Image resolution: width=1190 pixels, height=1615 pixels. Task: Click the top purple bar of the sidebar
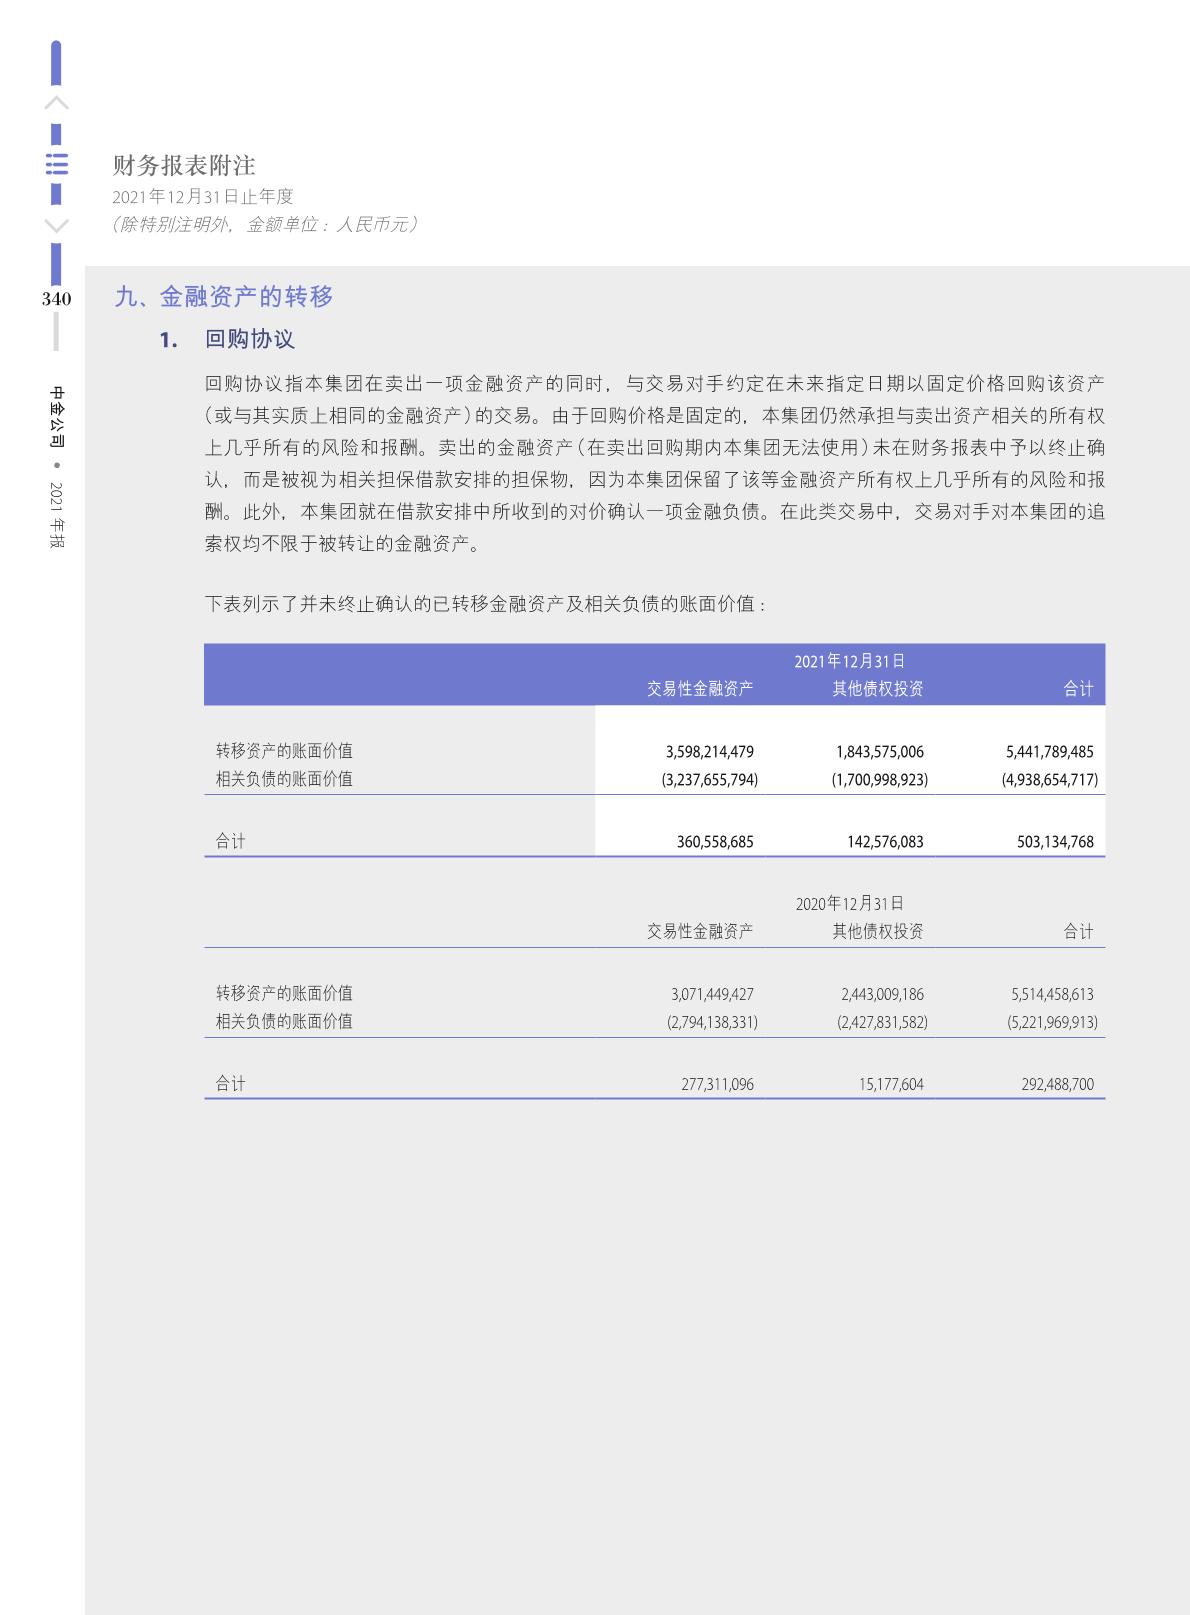(x=56, y=62)
